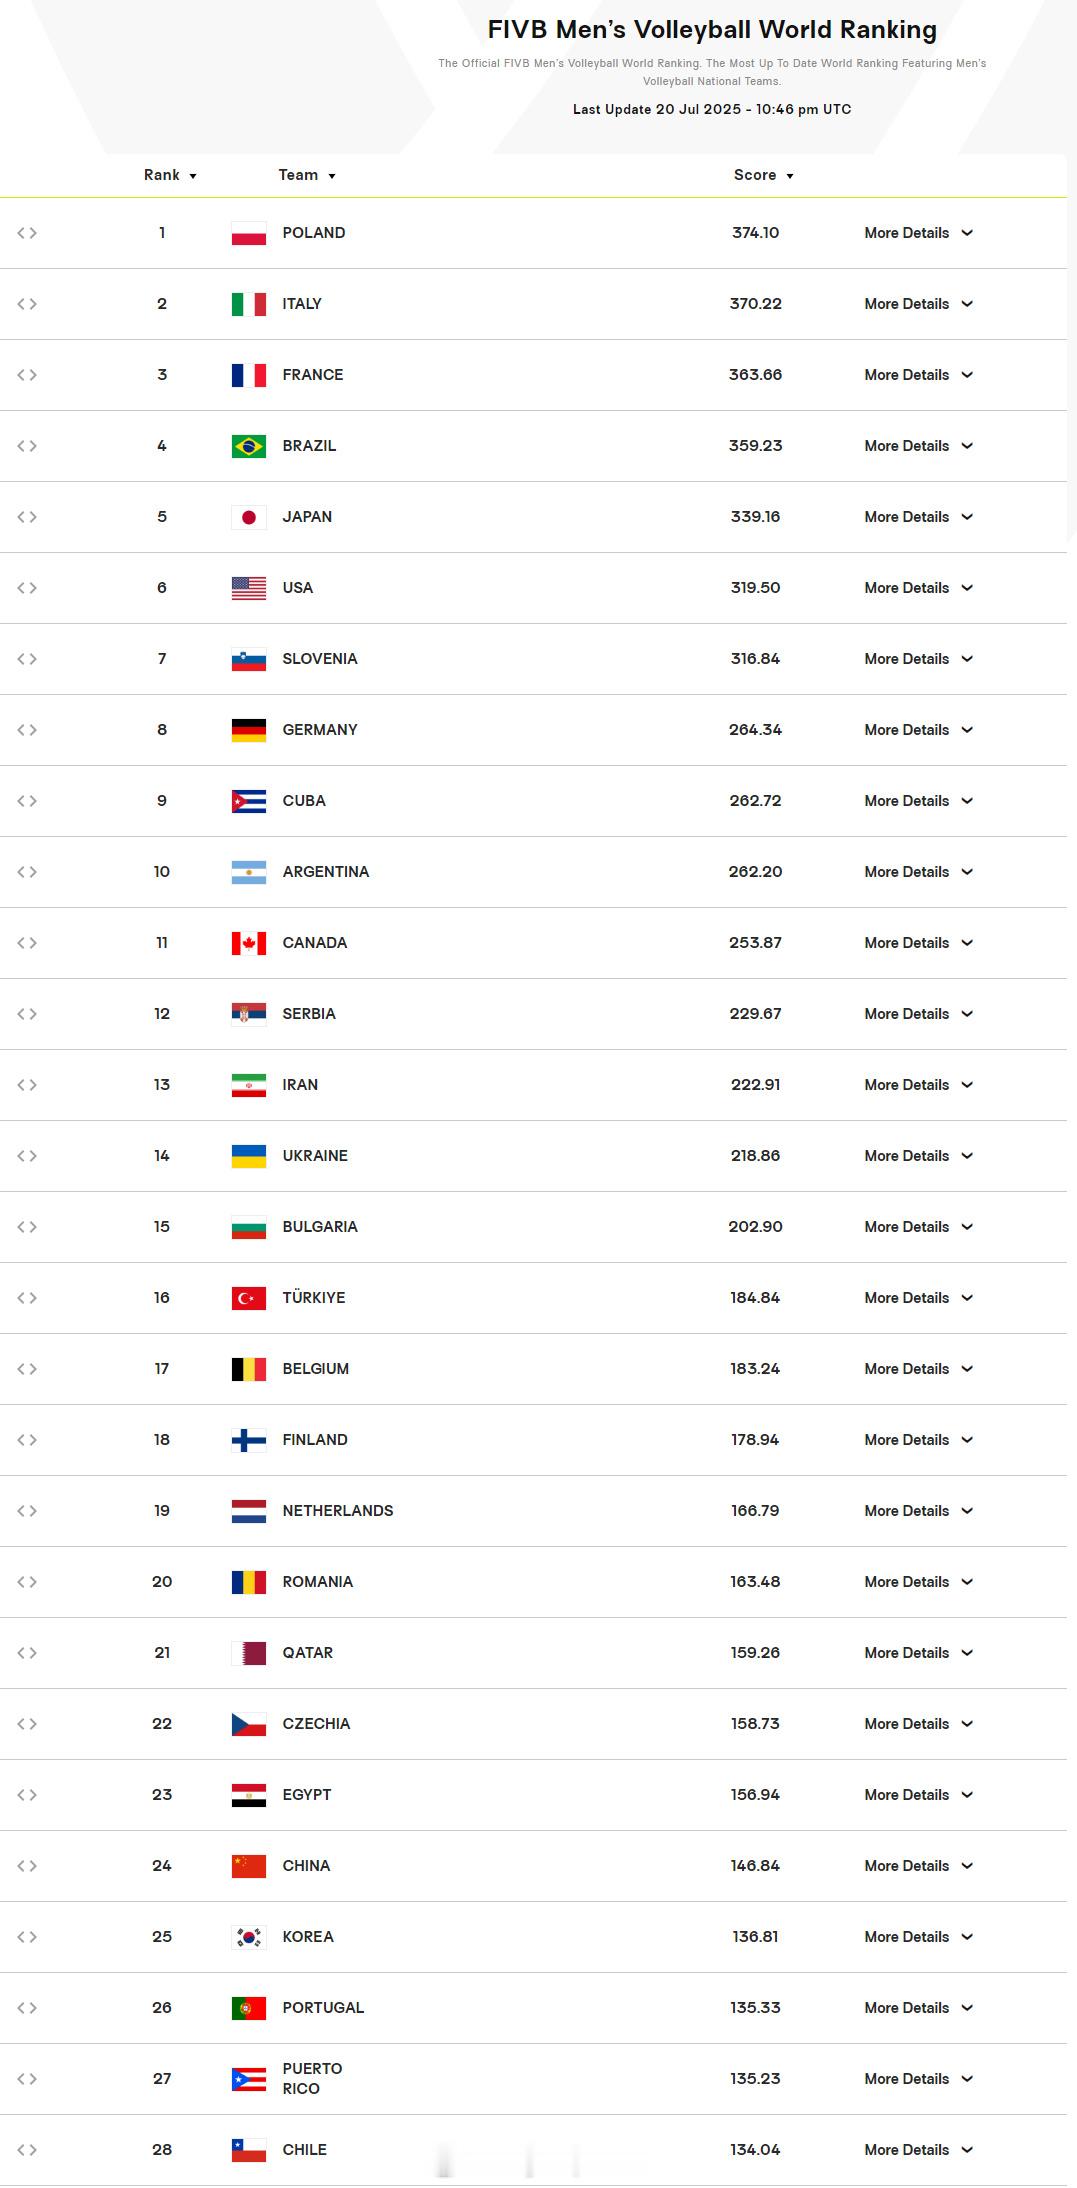The width and height of the screenshot is (1077, 2188).
Task: Click the angle-brackets icon beside rank 20
Action: pos(27,1582)
